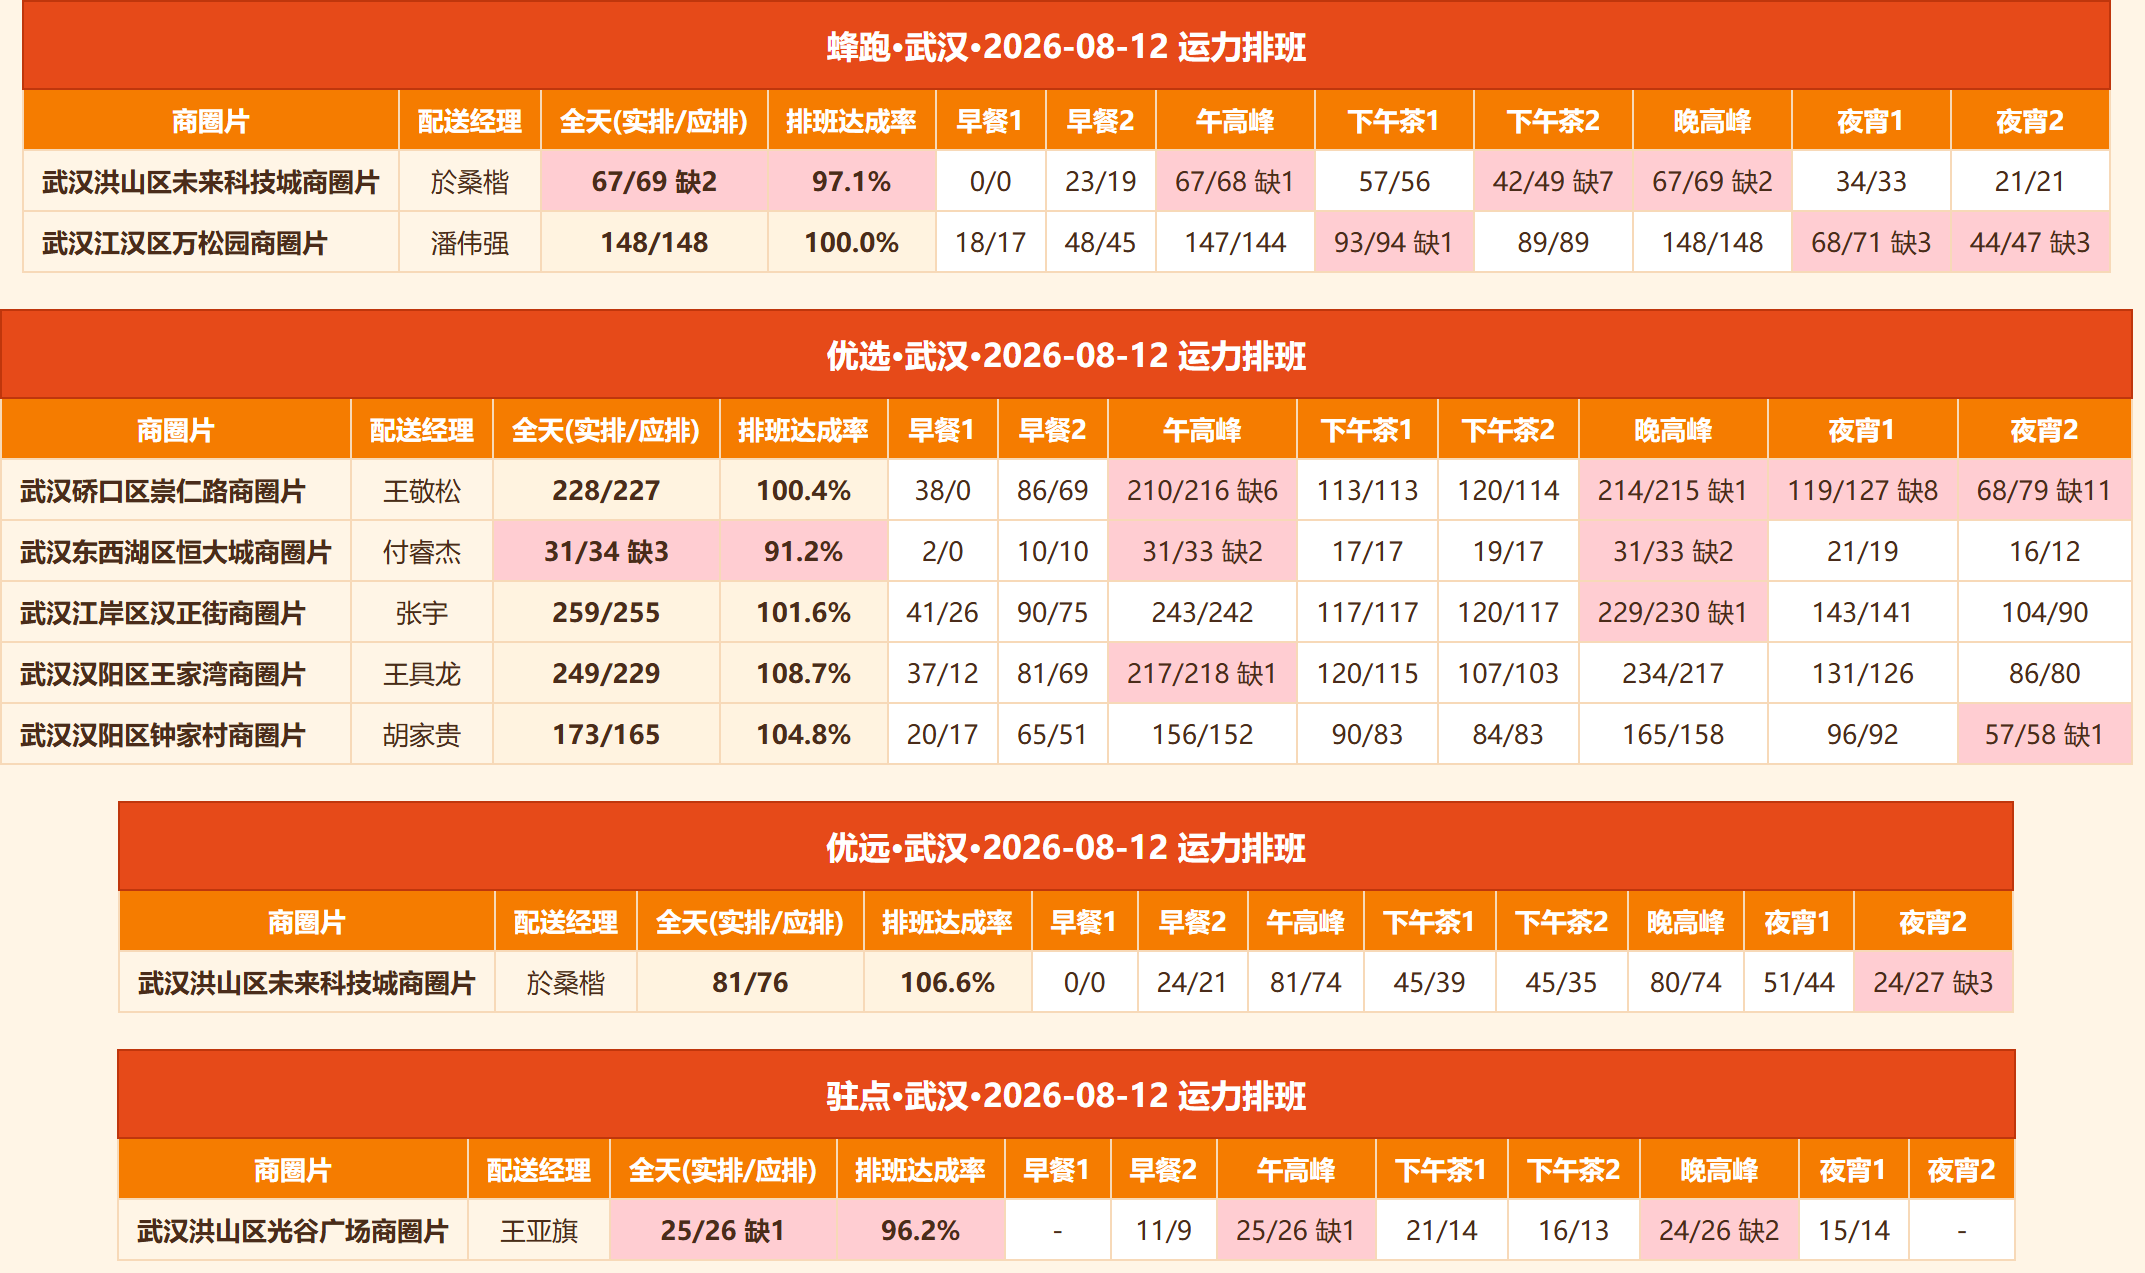The height and width of the screenshot is (1273, 2145).
Task: Click the 228/227 全天 cell
Action: (x=606, y=491)
